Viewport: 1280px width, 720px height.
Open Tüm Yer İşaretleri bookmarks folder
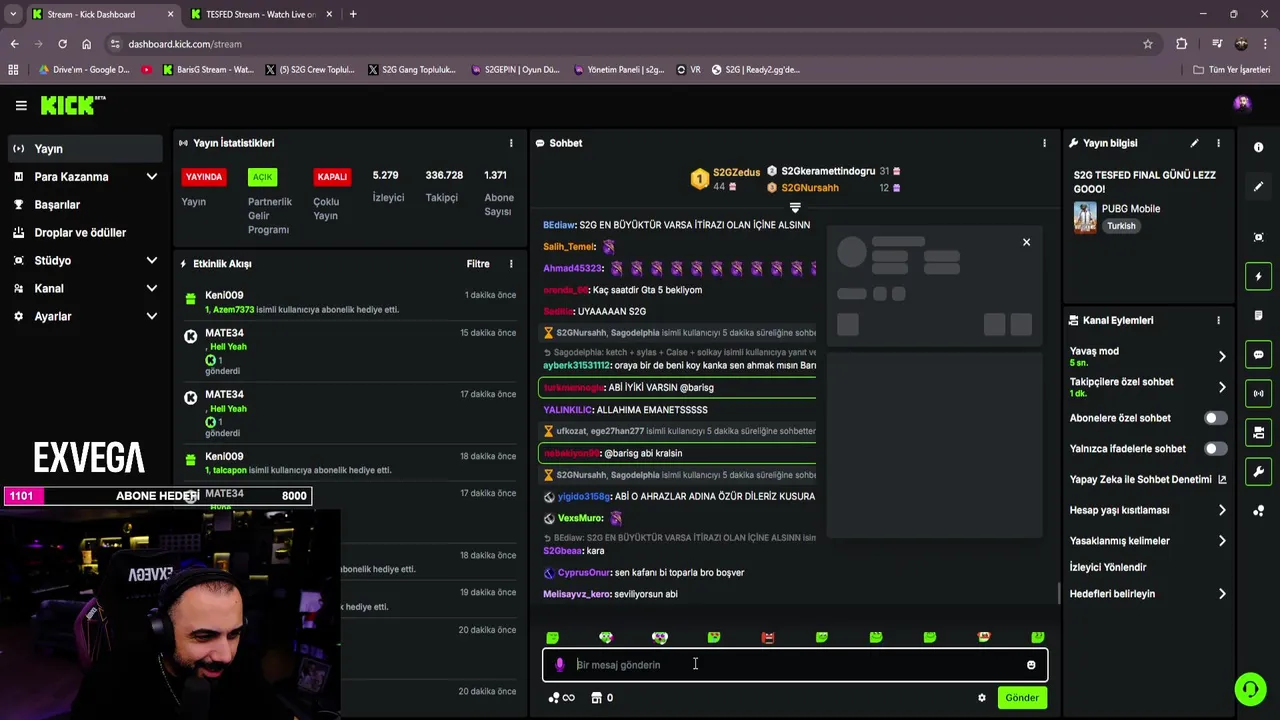(x=1231, y=70)
